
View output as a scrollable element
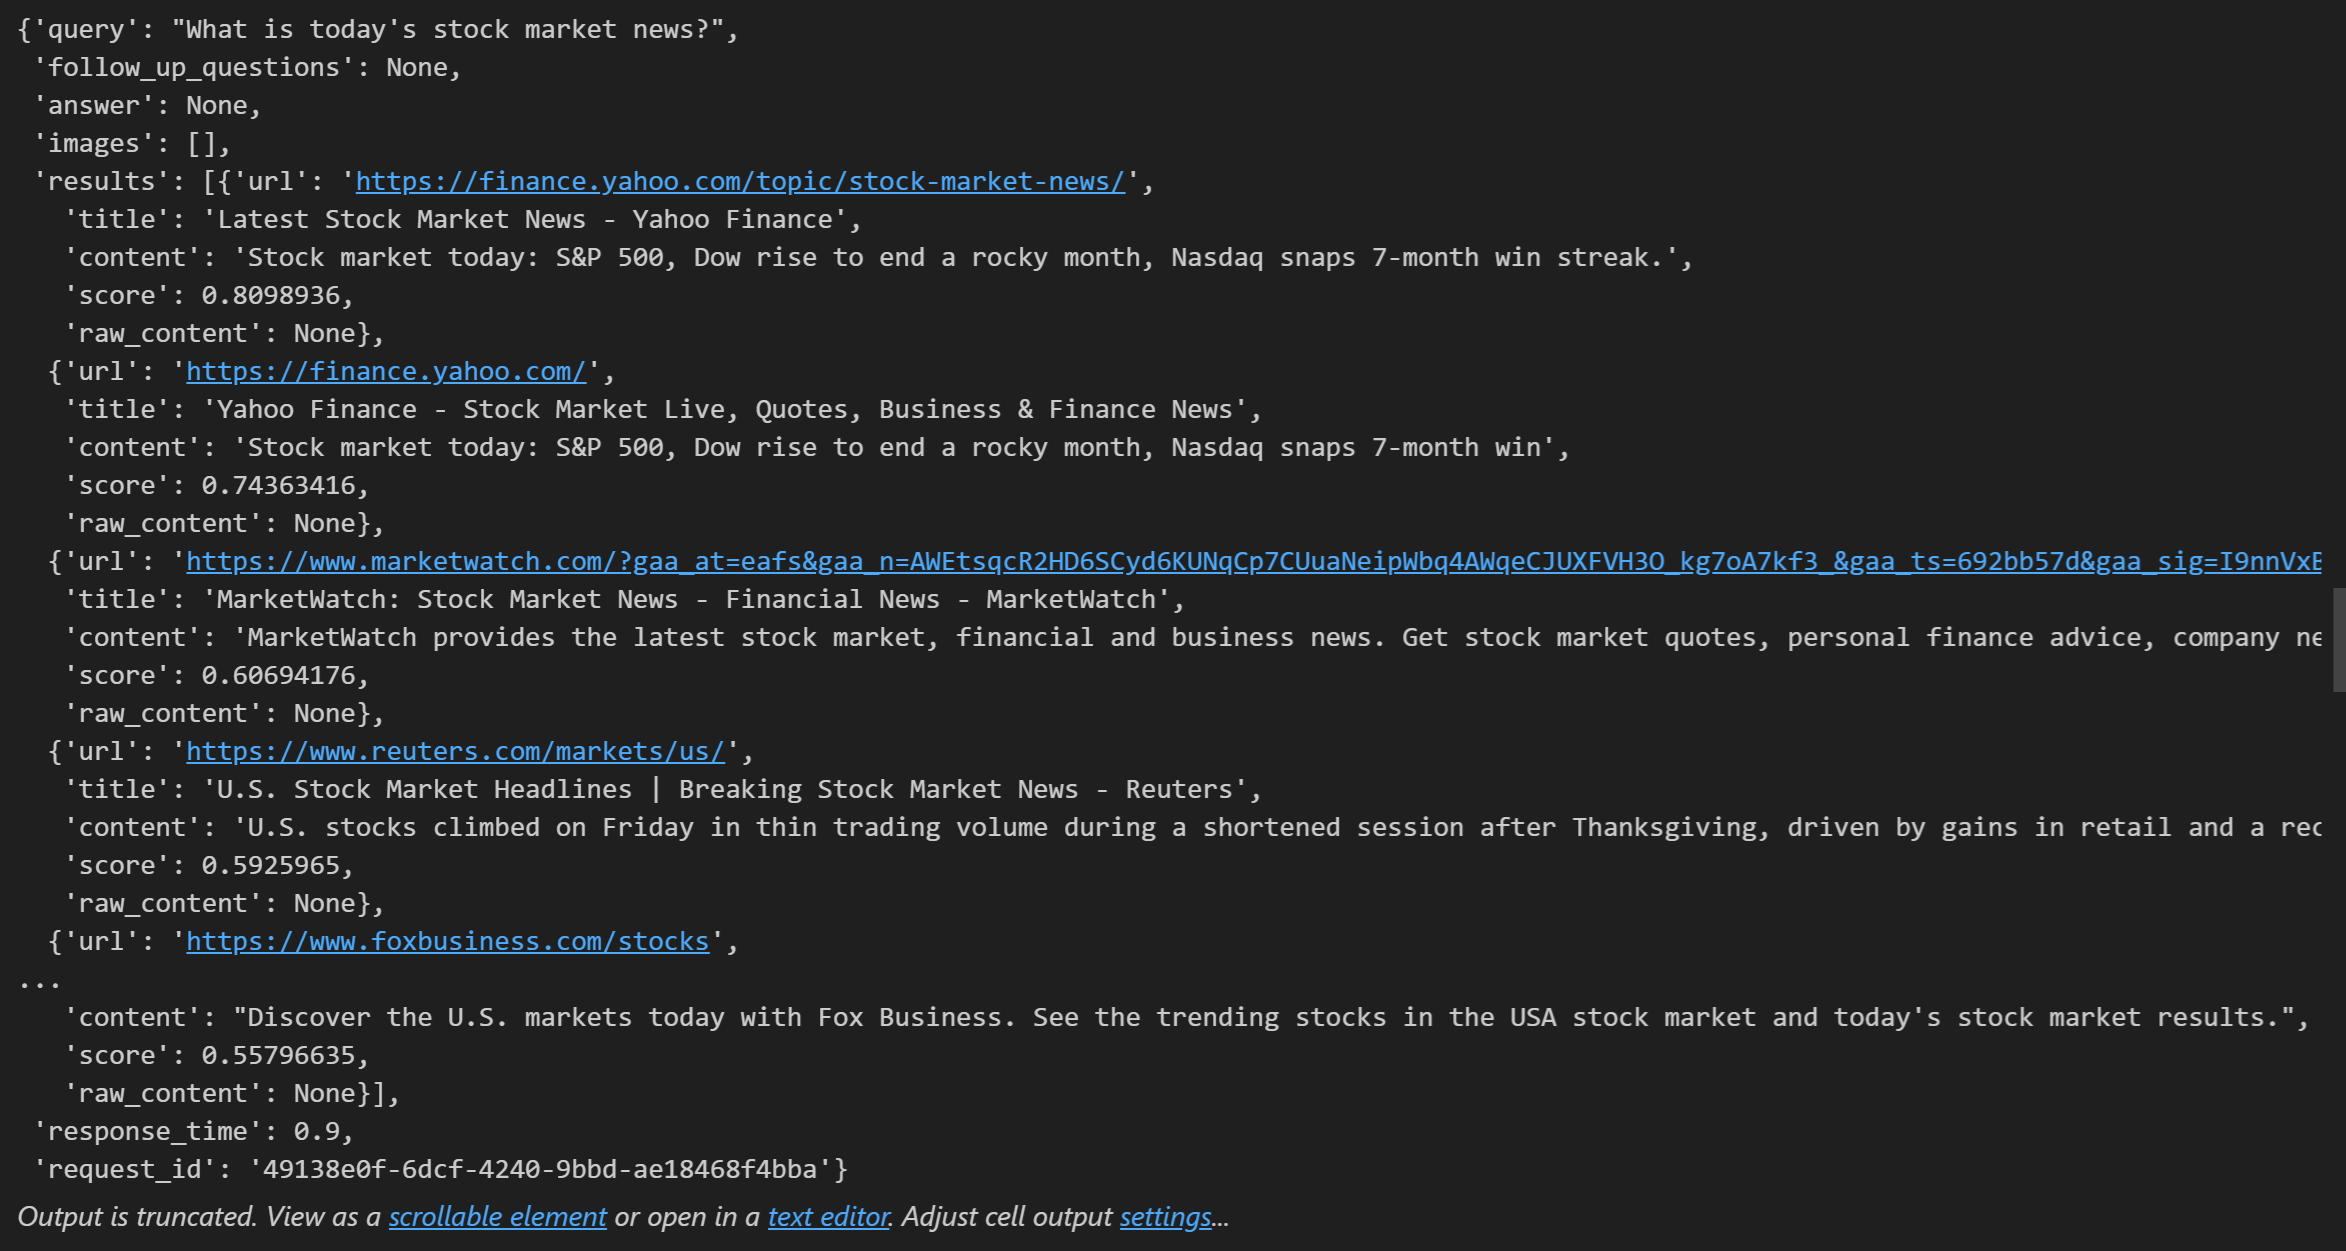click(497, 1216)
